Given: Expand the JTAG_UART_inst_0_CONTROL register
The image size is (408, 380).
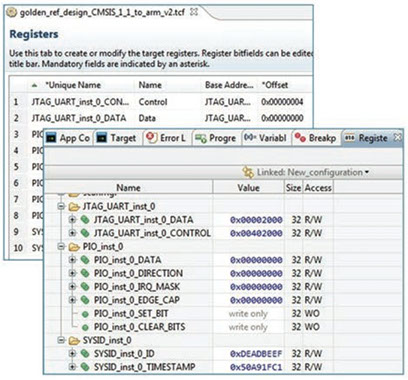Looking at the screenshot, I should (72, 233).
